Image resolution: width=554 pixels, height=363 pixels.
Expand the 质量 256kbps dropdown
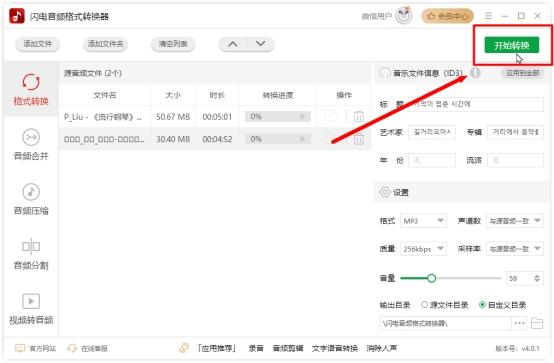(x=423, y=249)
